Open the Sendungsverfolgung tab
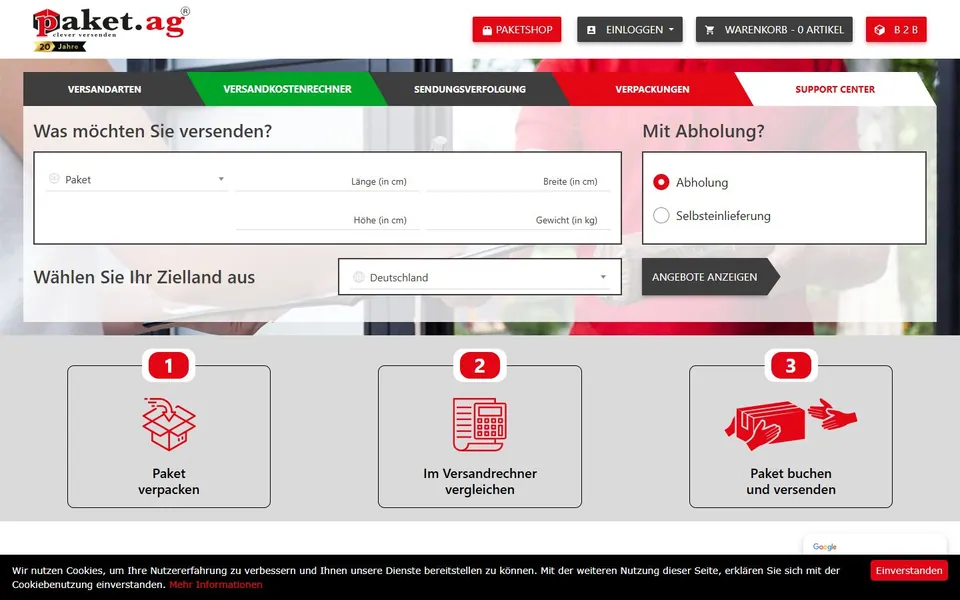This screenshot has height=600, width=960. [470, 89]
